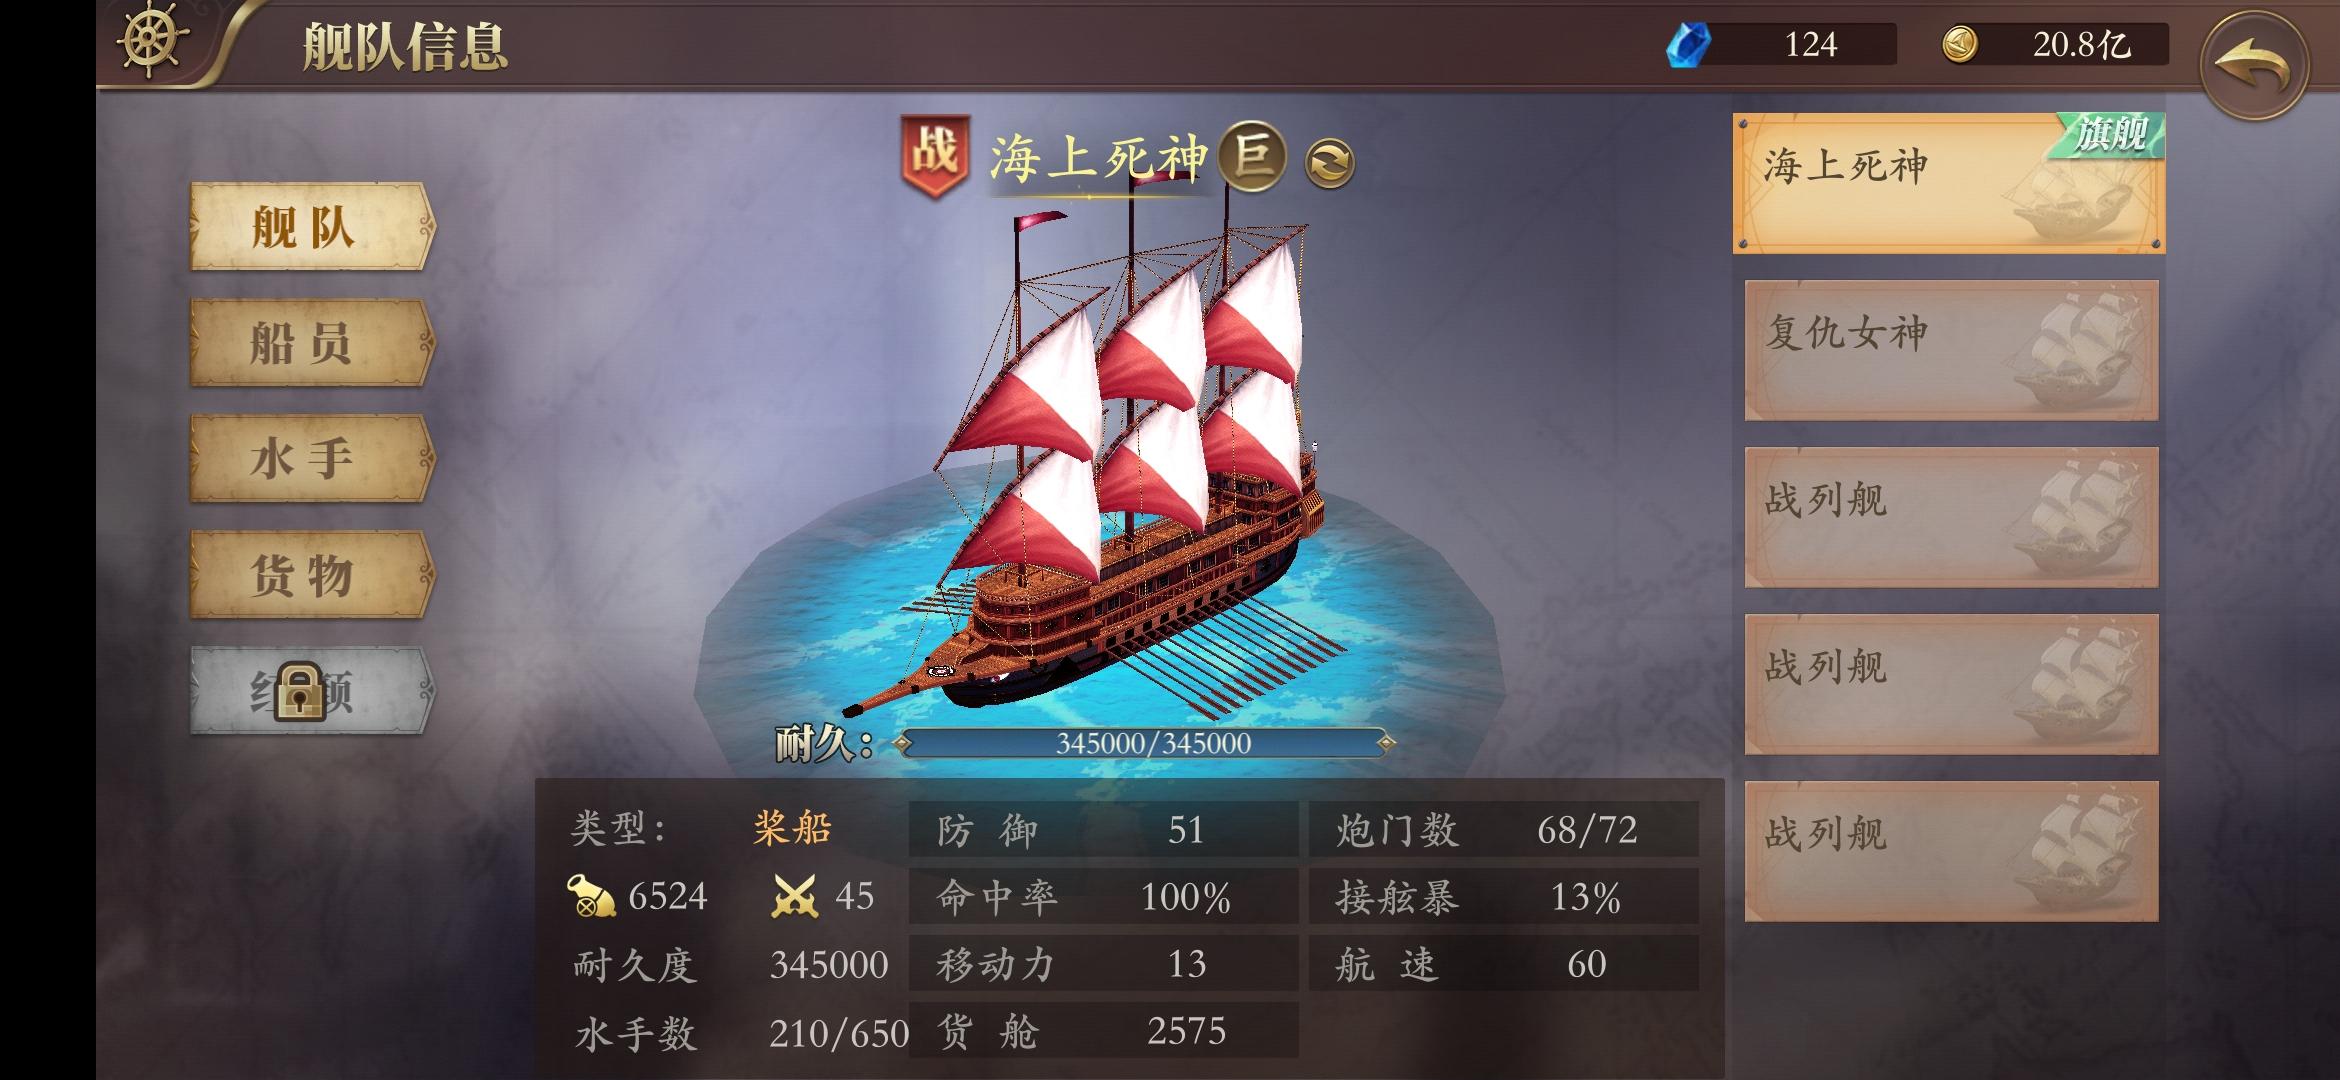Image resolution: width=2340 pixels, height=1080 pixels.
Task: Click the gold coin currency icon
Action: (x=1960, y=45)
